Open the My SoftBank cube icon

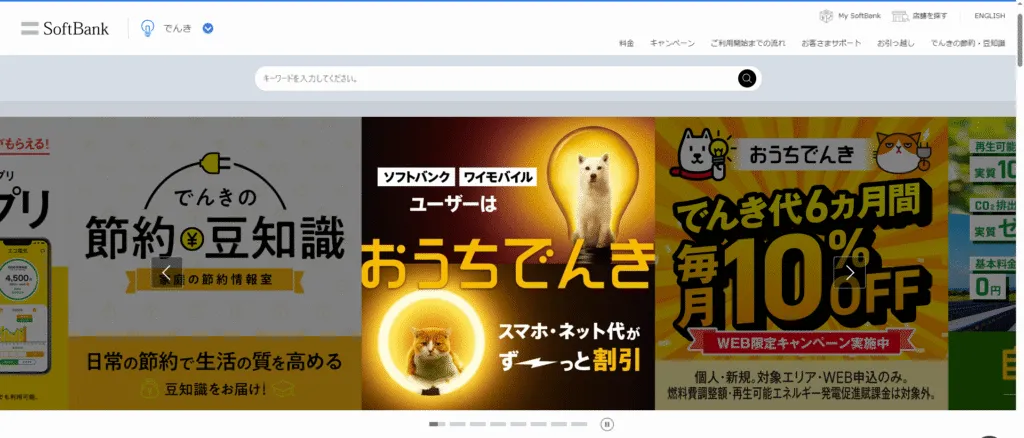(x=826, y=16)
